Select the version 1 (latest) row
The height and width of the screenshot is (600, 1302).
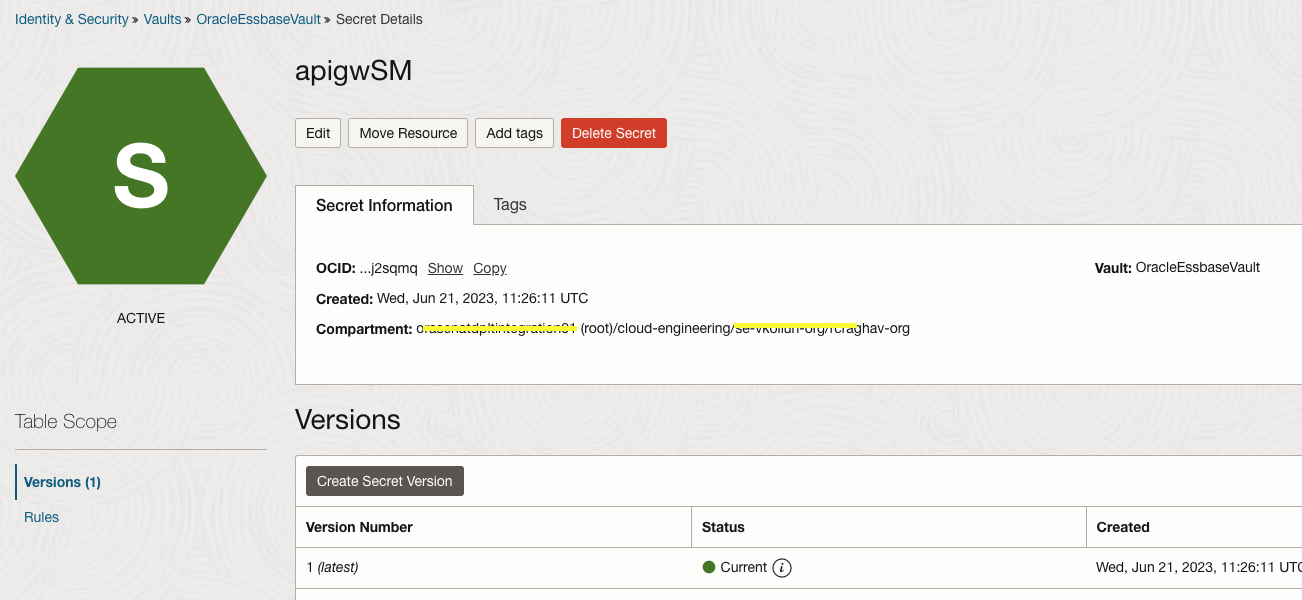(332, 567)
